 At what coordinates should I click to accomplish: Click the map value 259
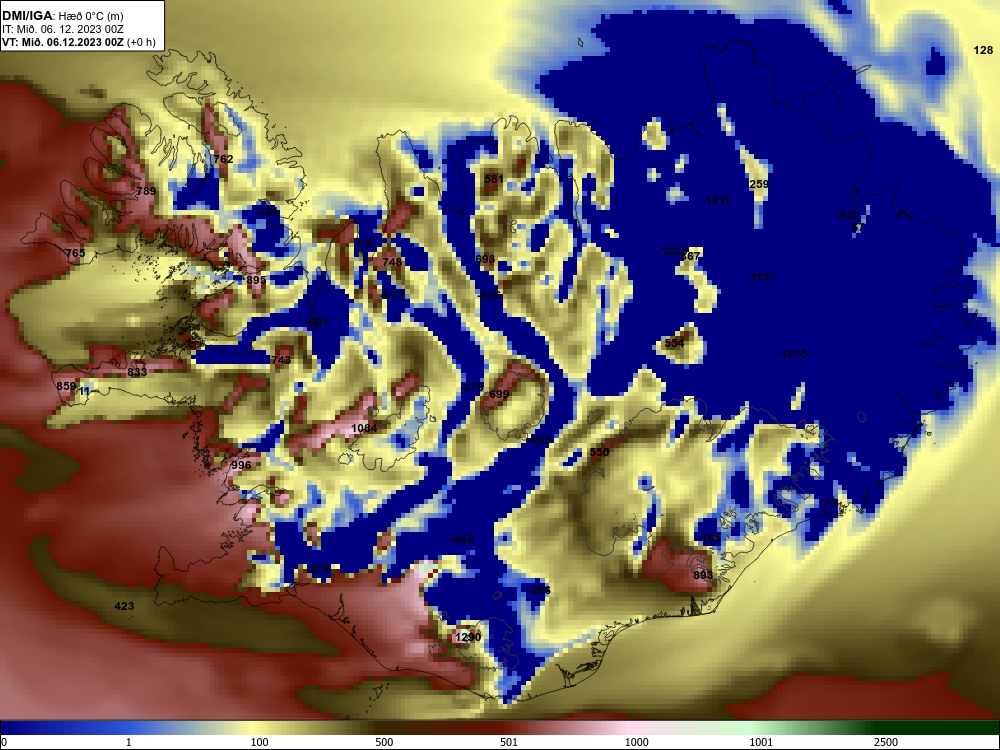click(x=759, y=184)
